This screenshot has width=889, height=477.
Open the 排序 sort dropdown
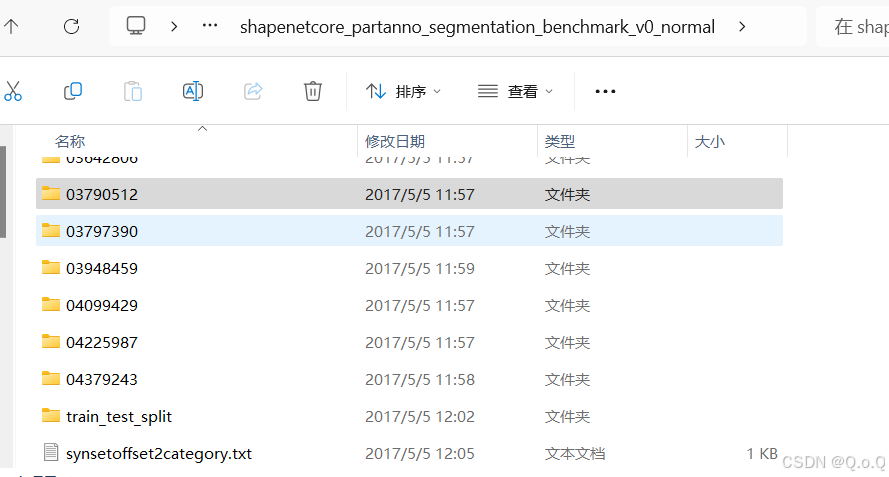404,91
